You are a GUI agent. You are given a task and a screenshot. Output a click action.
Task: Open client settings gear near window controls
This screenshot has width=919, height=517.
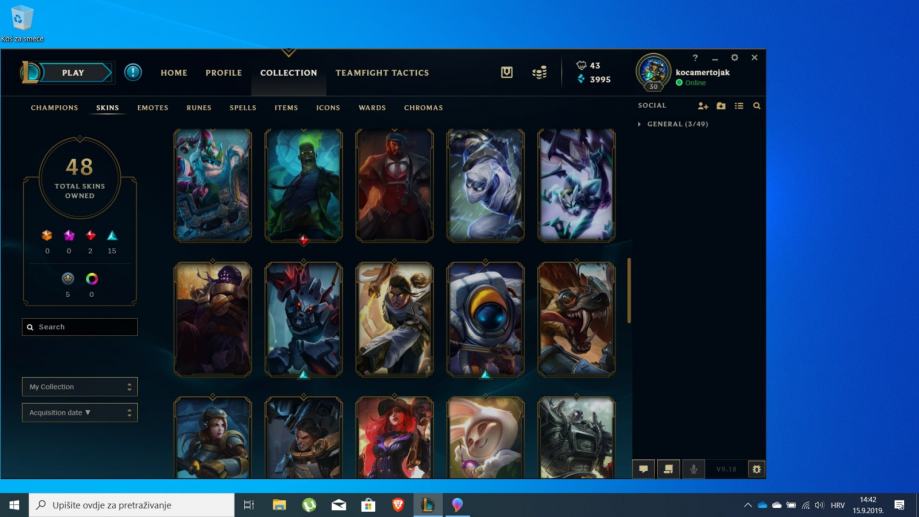coord(734,57)
